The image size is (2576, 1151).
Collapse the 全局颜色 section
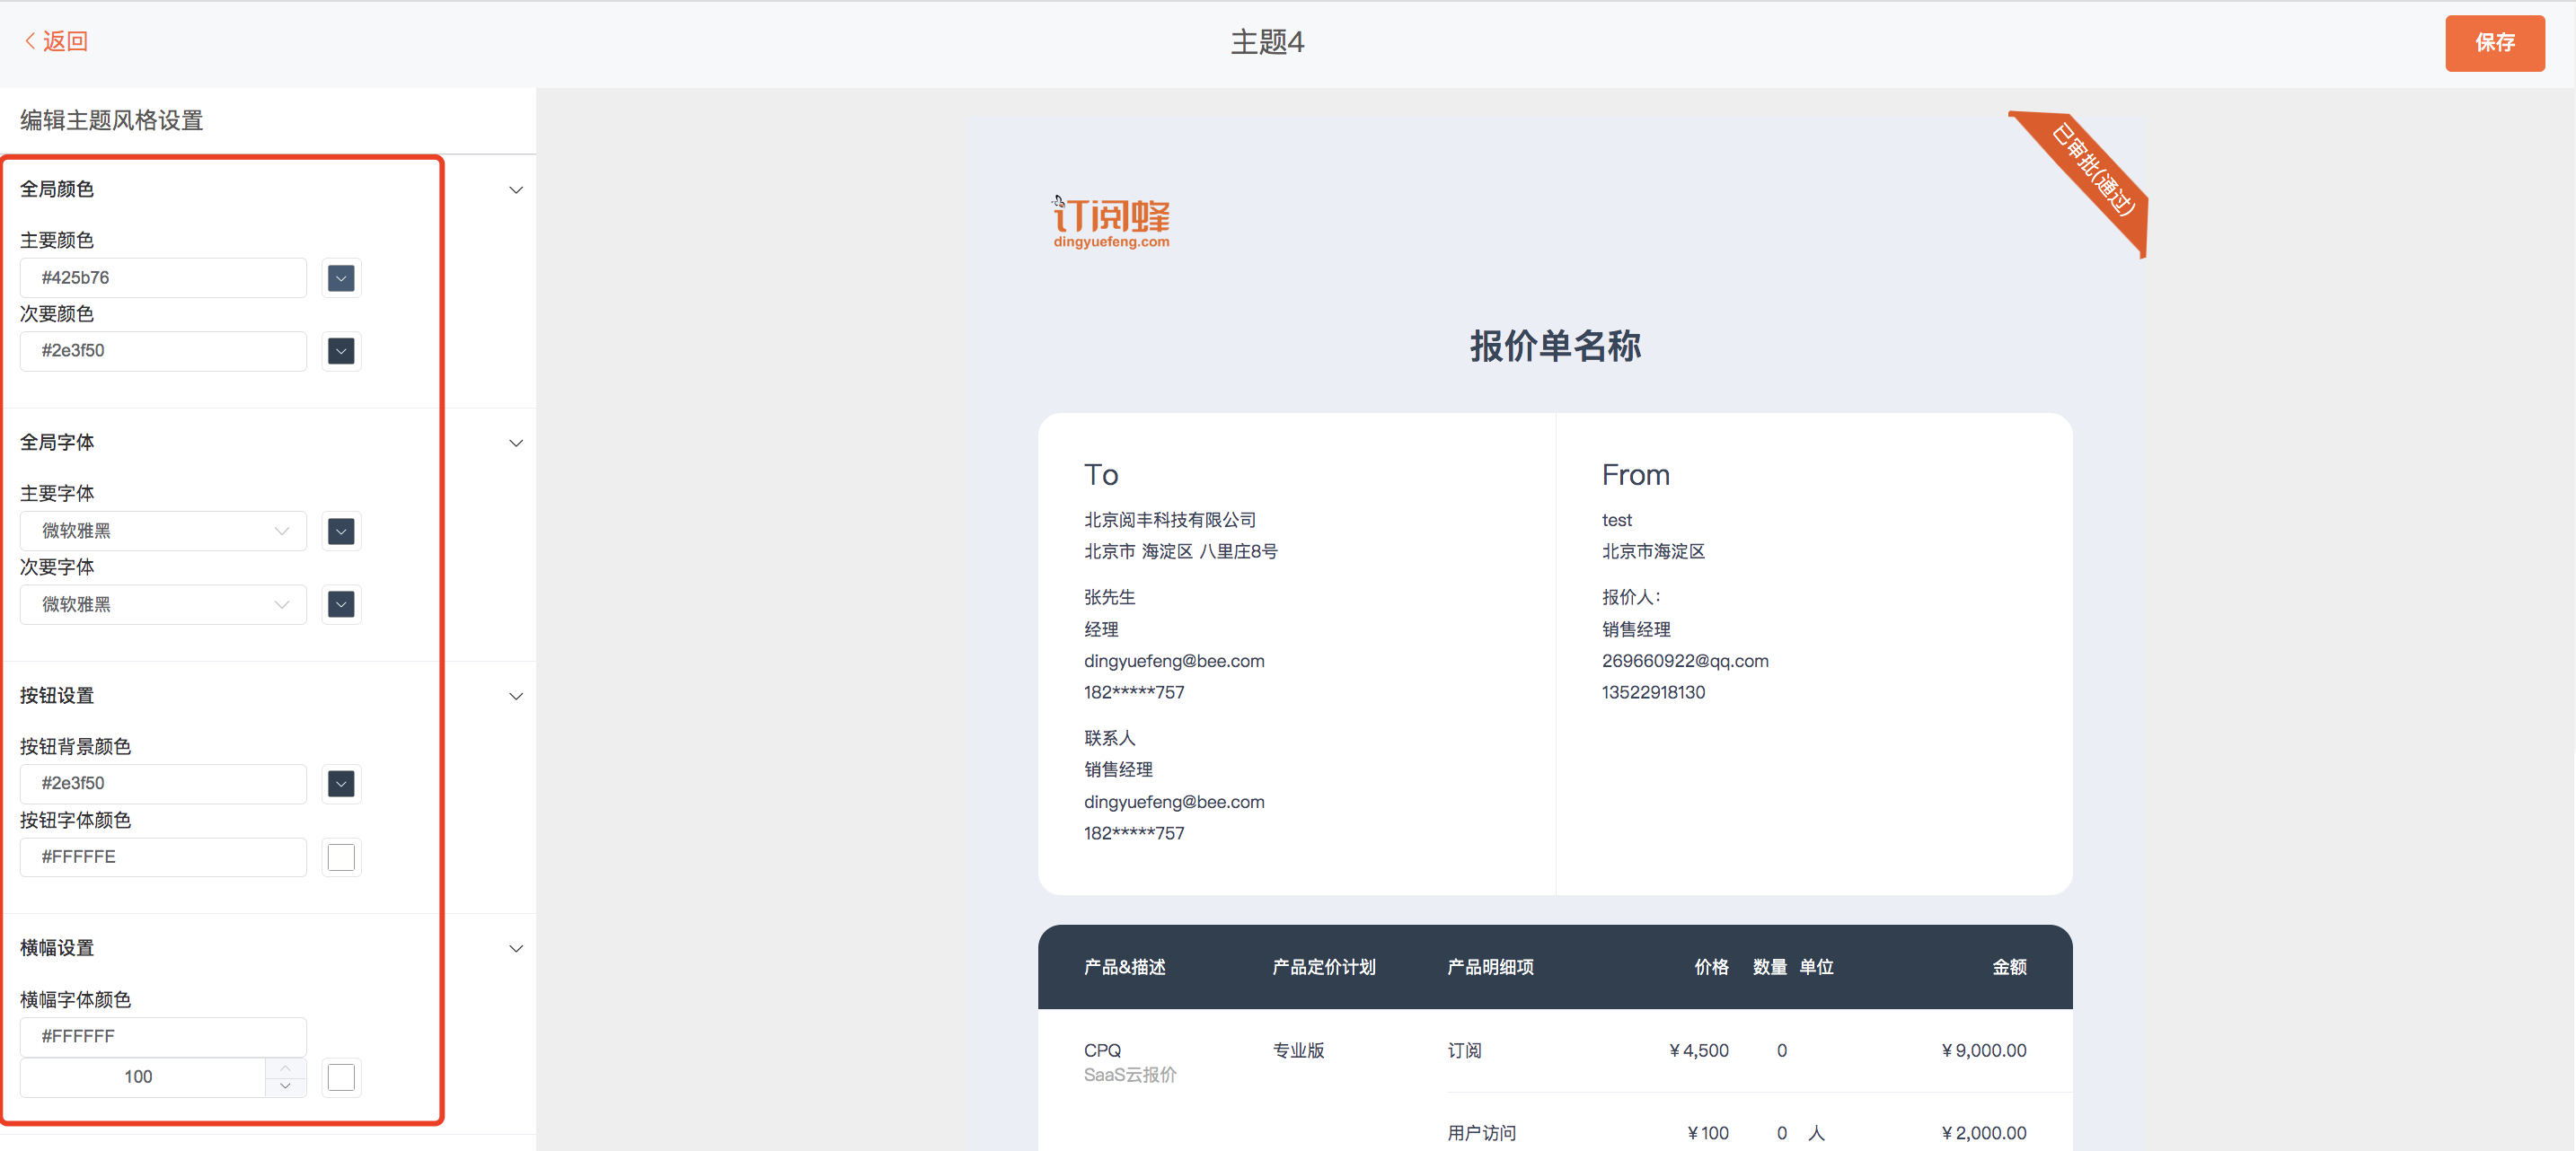click(516, 190)
